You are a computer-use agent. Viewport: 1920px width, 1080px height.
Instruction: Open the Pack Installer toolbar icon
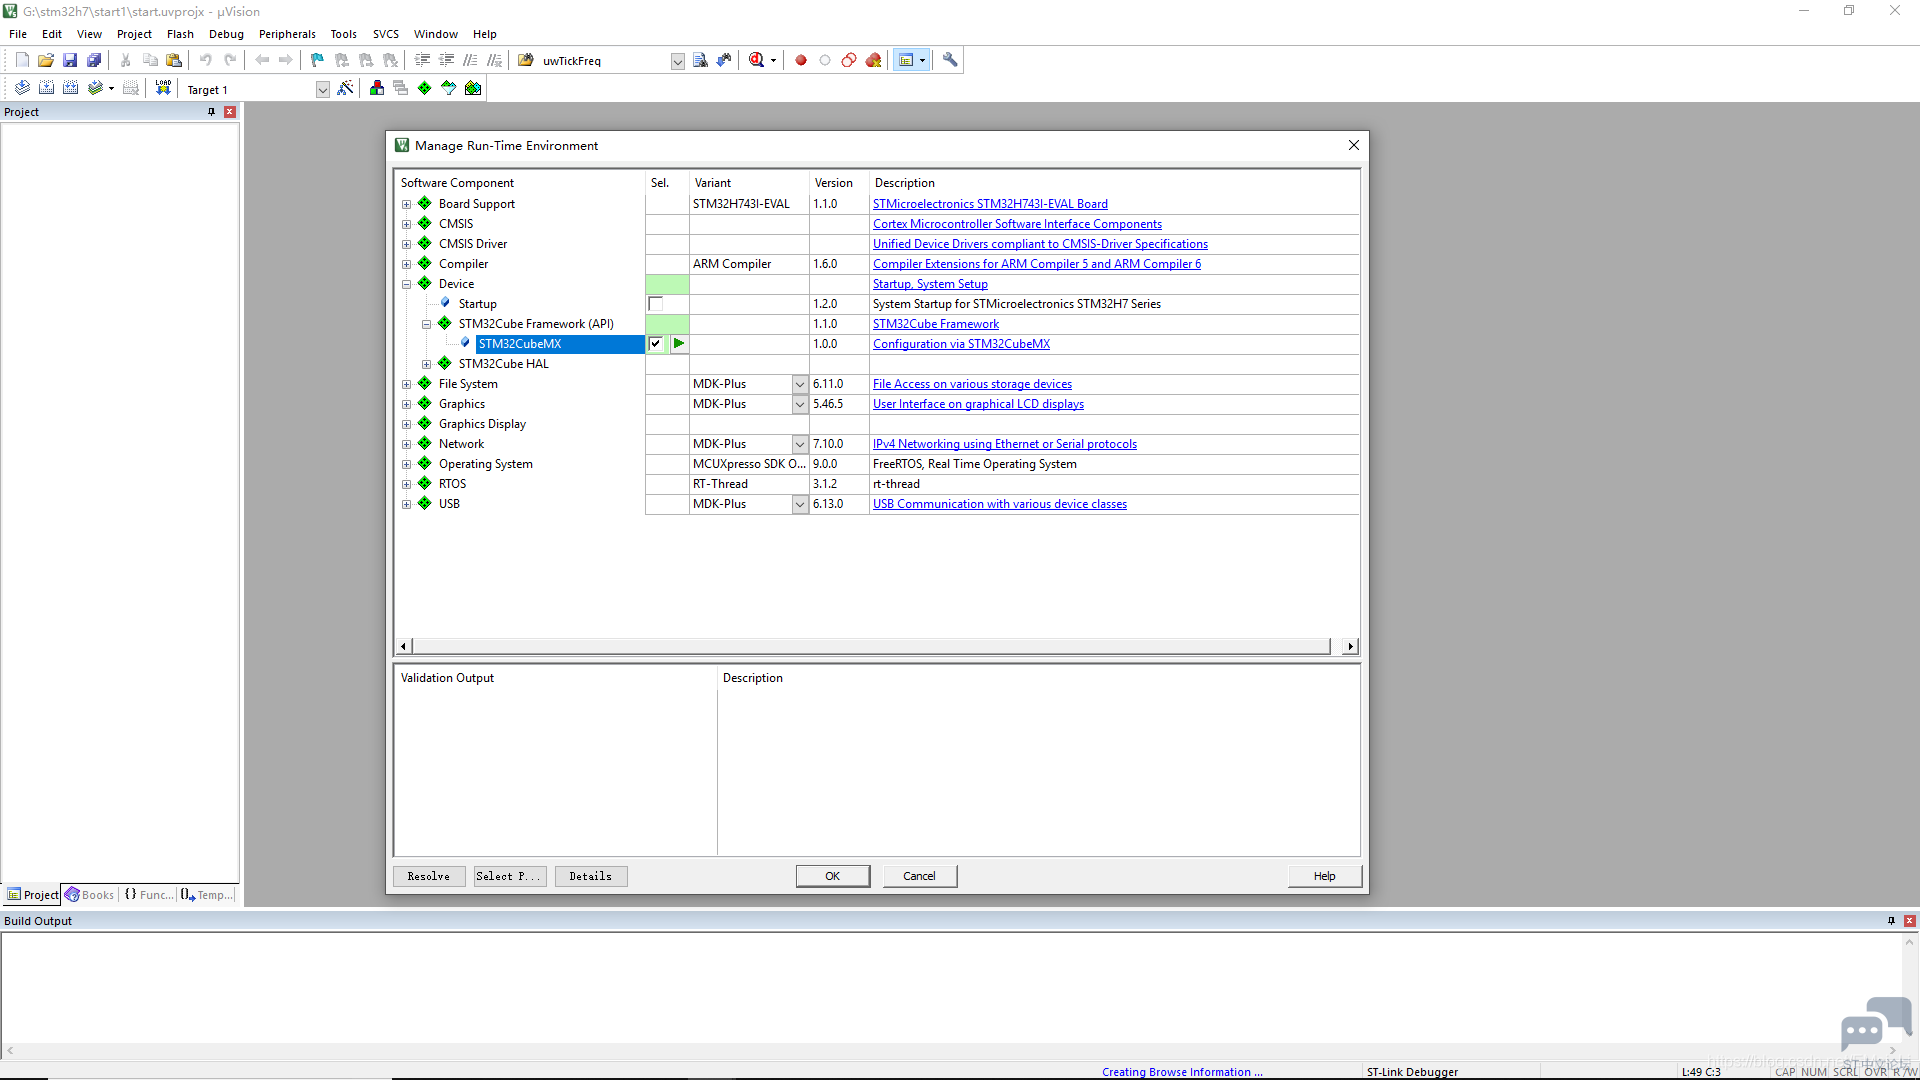473,88
